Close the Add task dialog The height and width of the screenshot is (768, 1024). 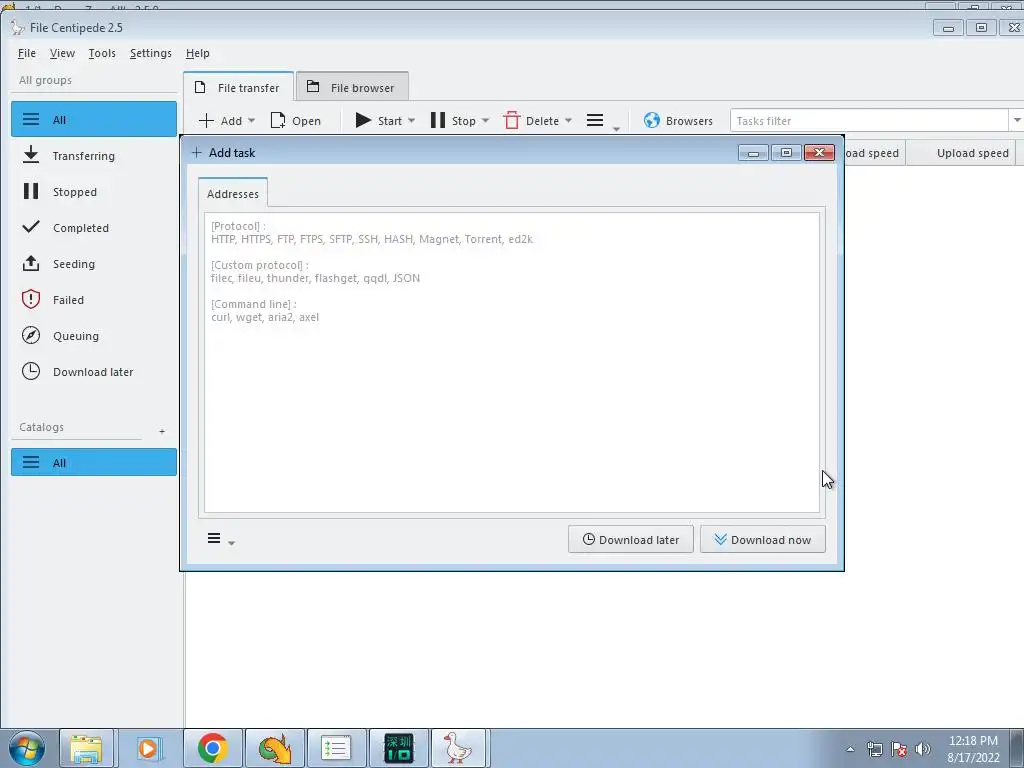[820, 152]
